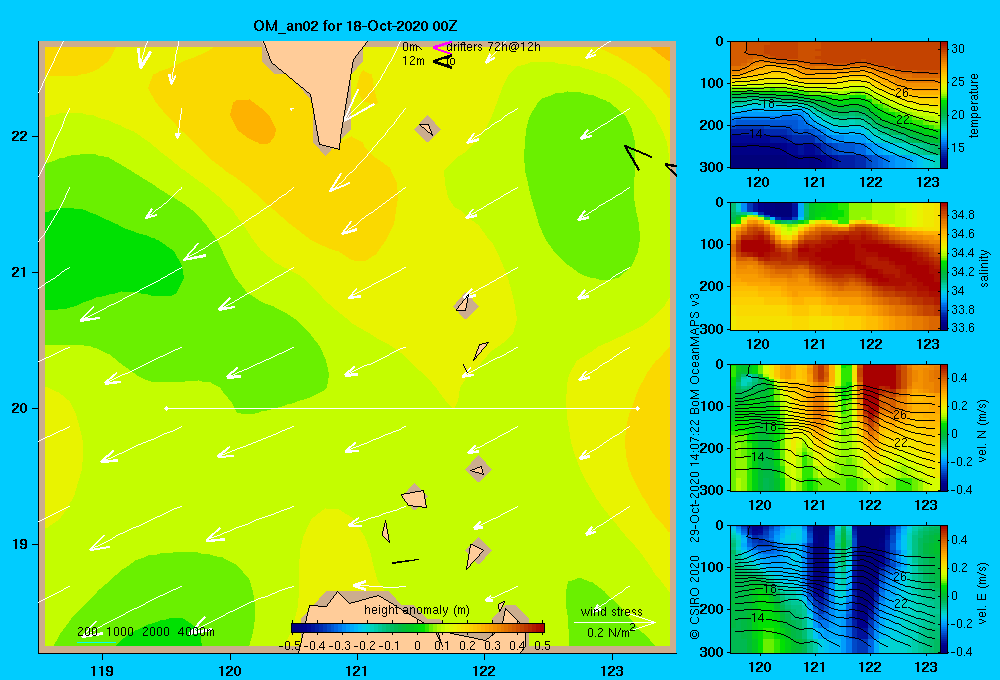Click the '12m' drifter depth label
This screenshot has width=1000, height=680.
(413, 61)
